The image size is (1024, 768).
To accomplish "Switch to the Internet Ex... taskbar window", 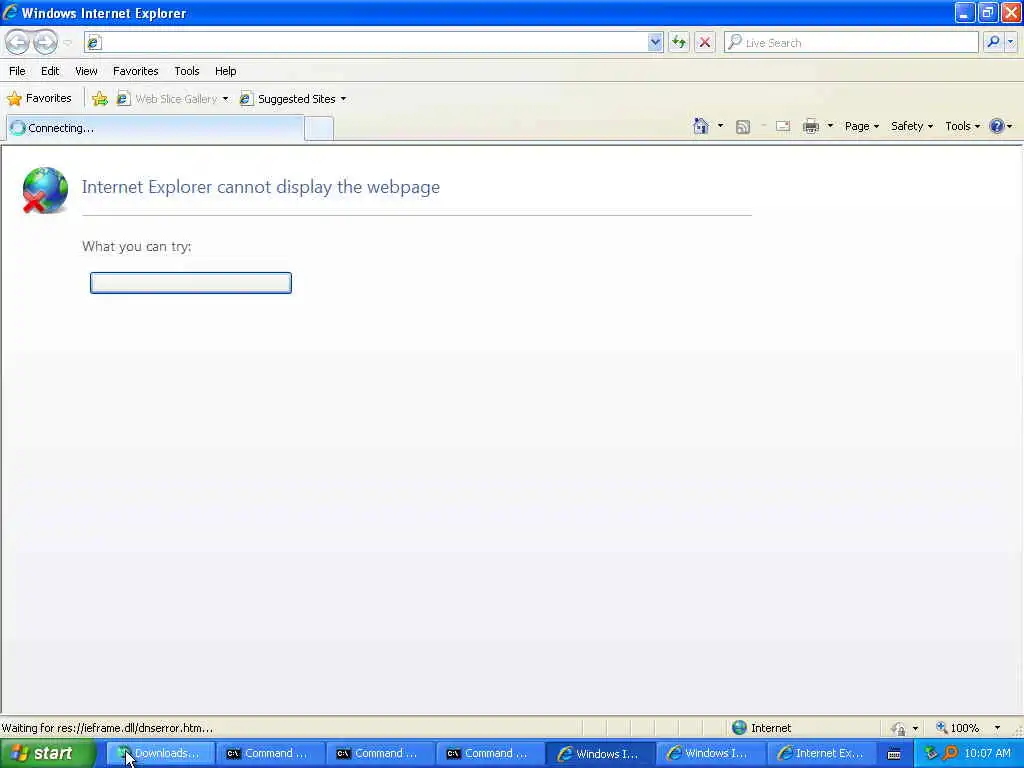I will click(x=822, y=753).
